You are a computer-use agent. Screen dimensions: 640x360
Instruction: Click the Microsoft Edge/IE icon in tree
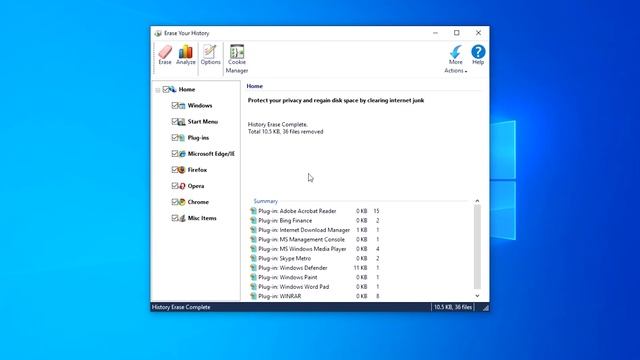(182, 154)
